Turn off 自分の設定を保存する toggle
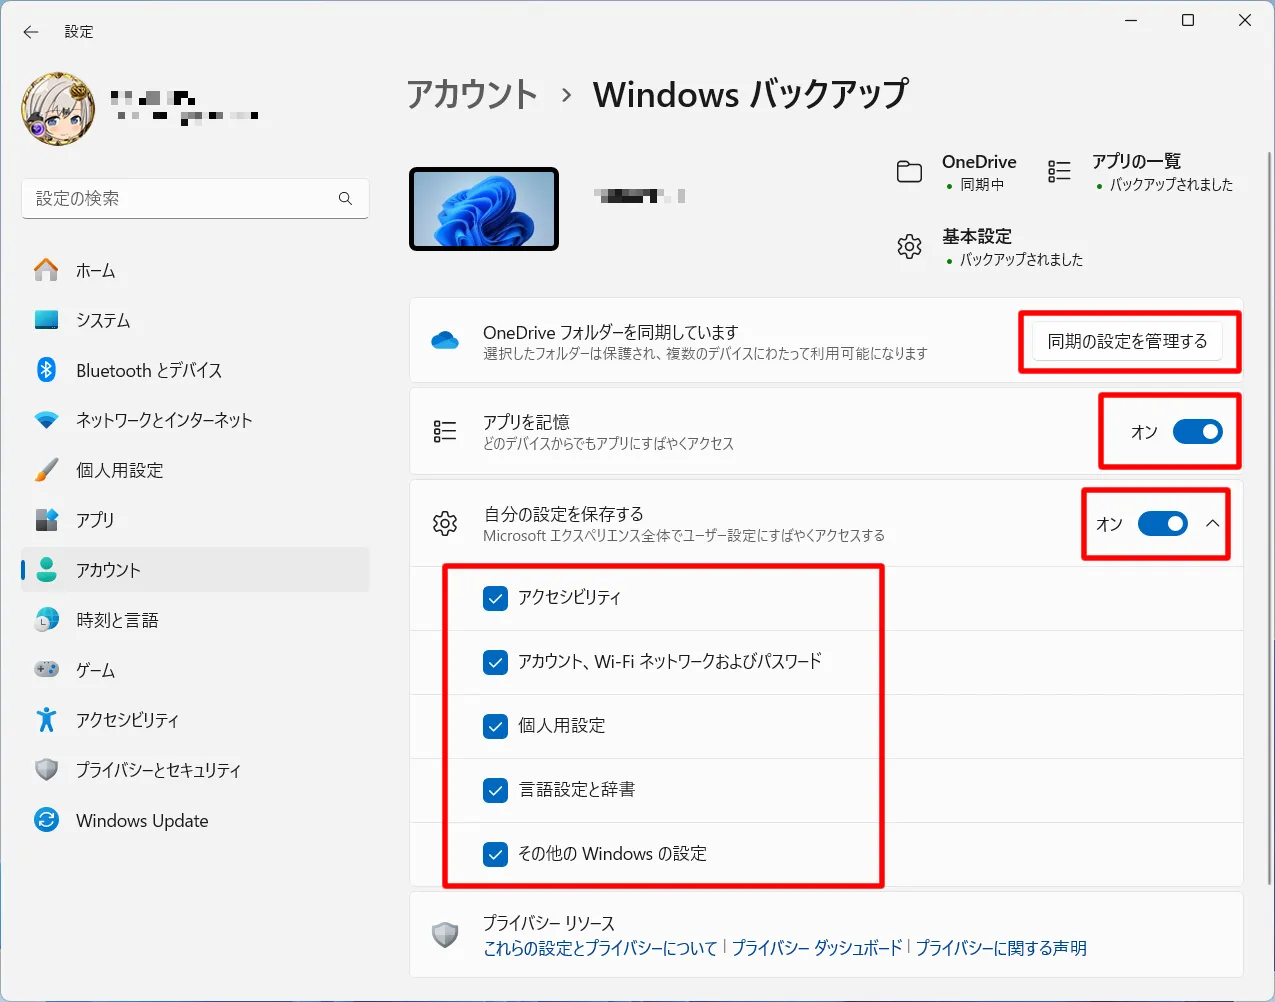 coord(1163,524)
